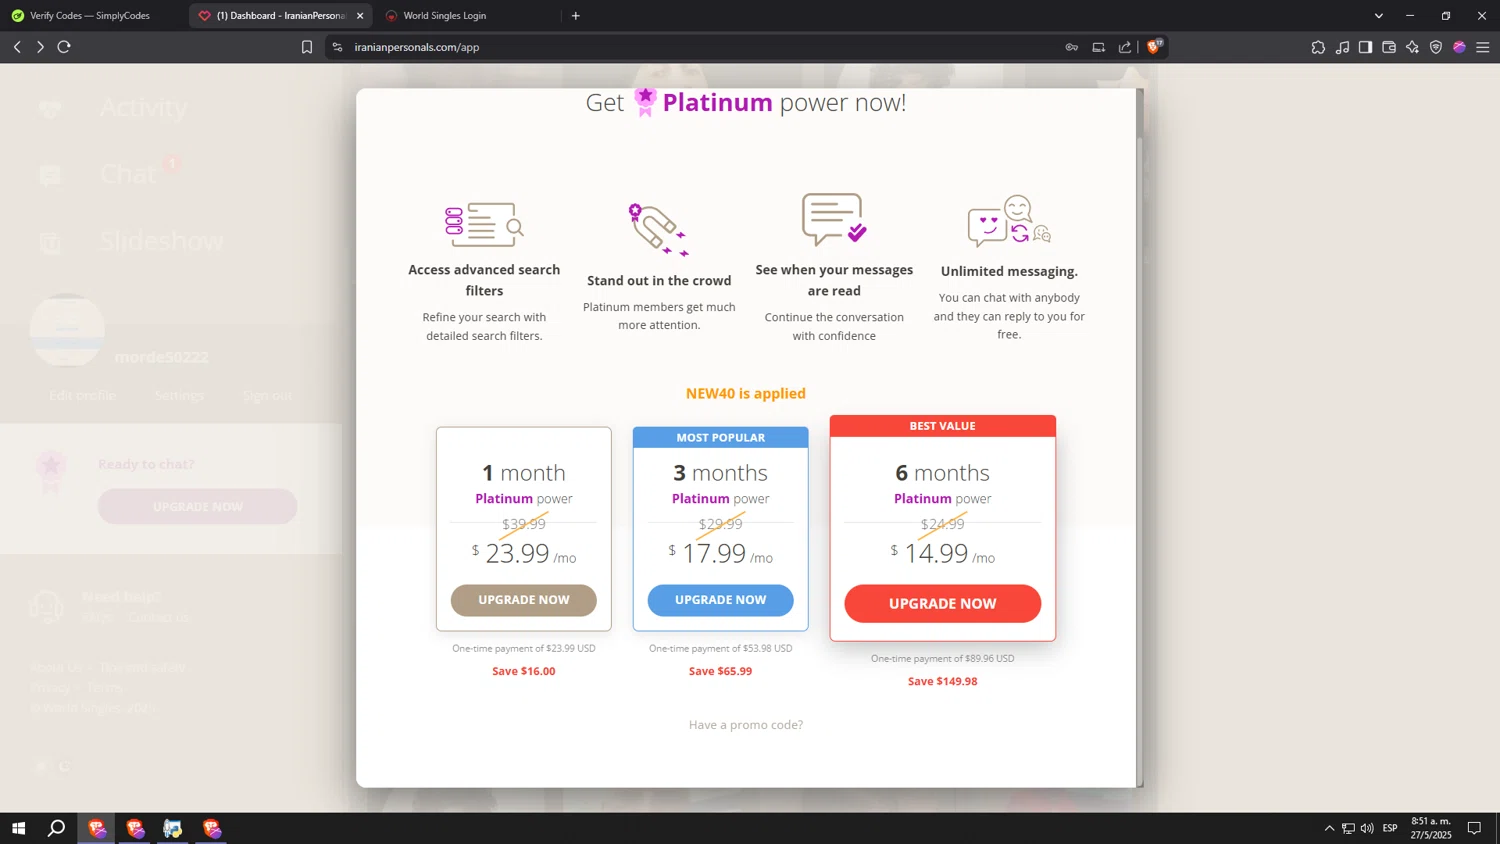Click 'Save $149.98' text
The height and width of the screenshot is (844, 1500).
point(942,681)
